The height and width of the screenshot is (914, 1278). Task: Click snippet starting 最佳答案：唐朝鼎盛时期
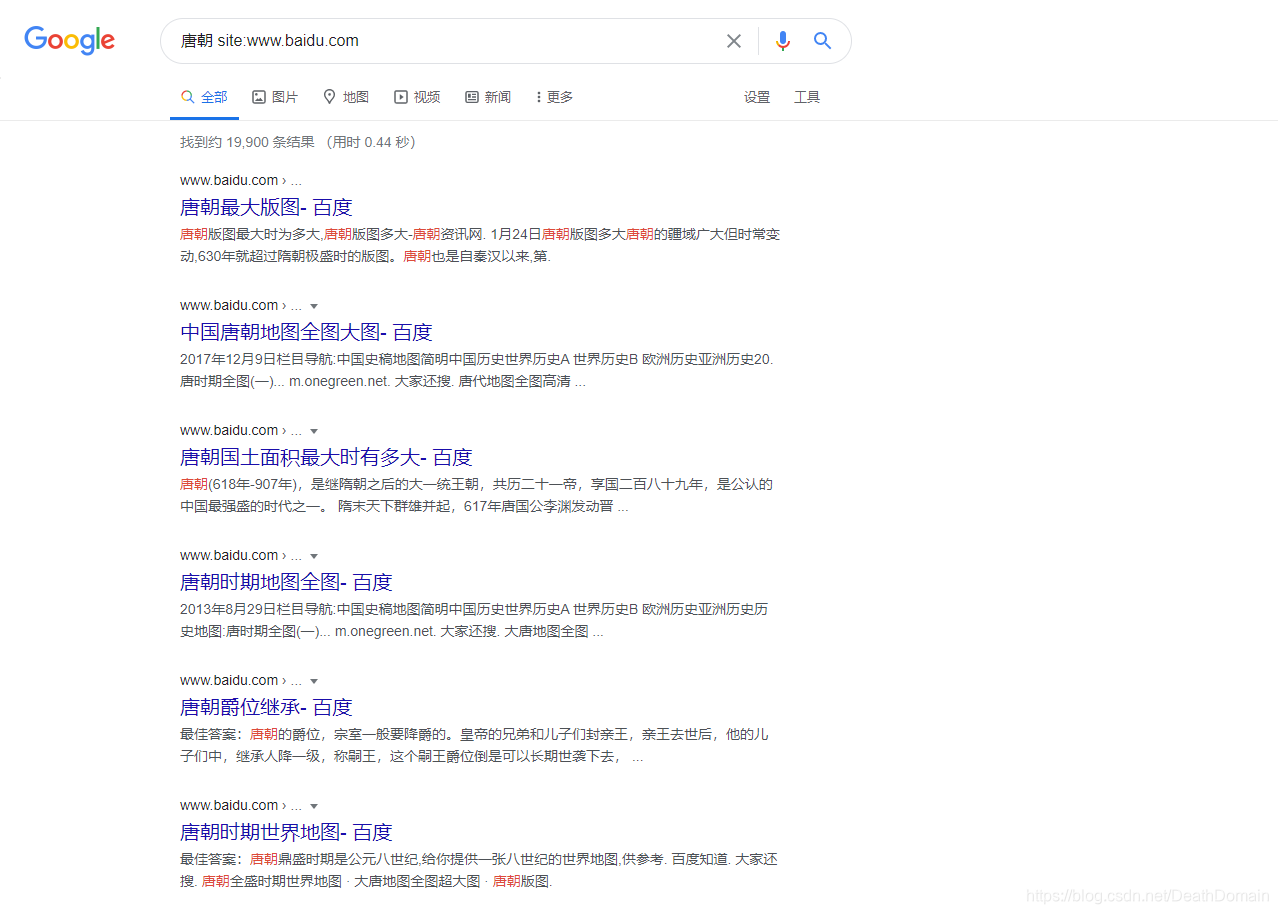tap(478, 870)
